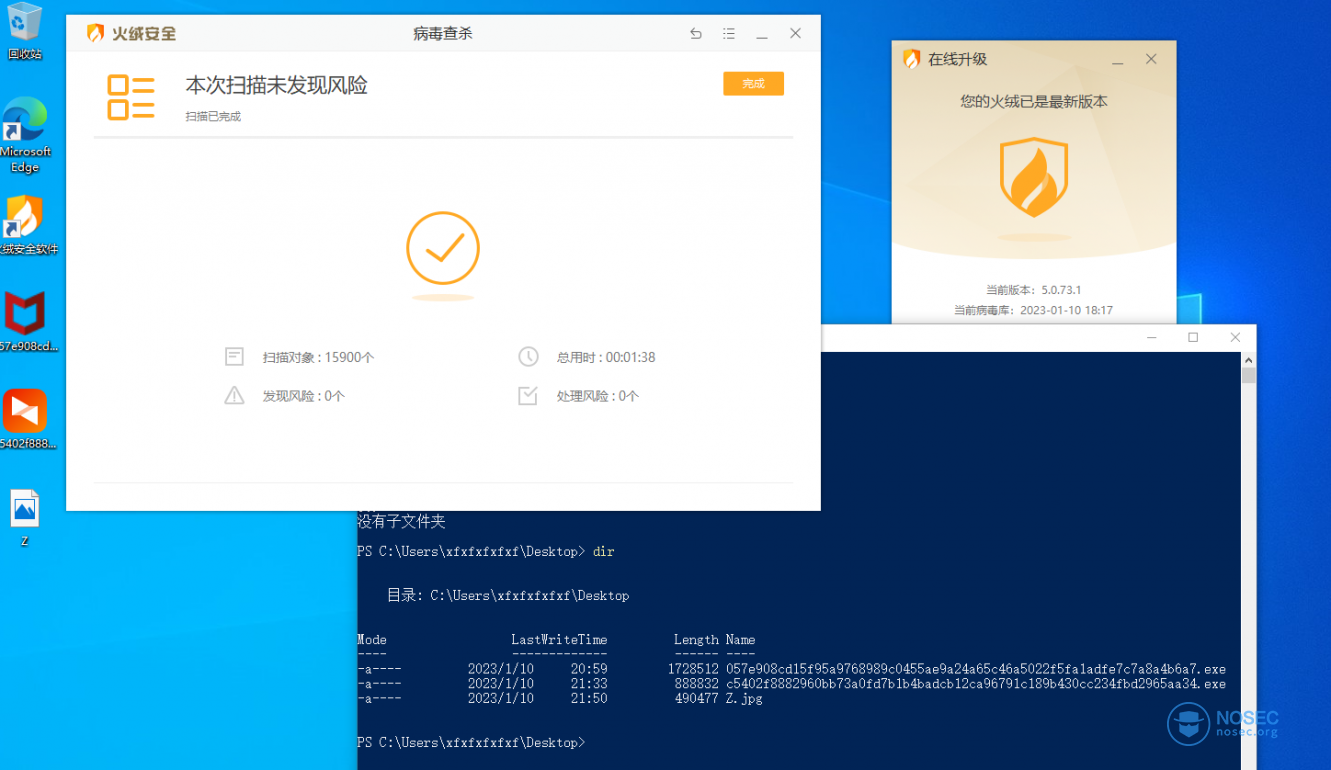This screenshot has width=1331, height=770.
Task: Click the 完成 button in the scan window
Action: (x=753, y=84)
